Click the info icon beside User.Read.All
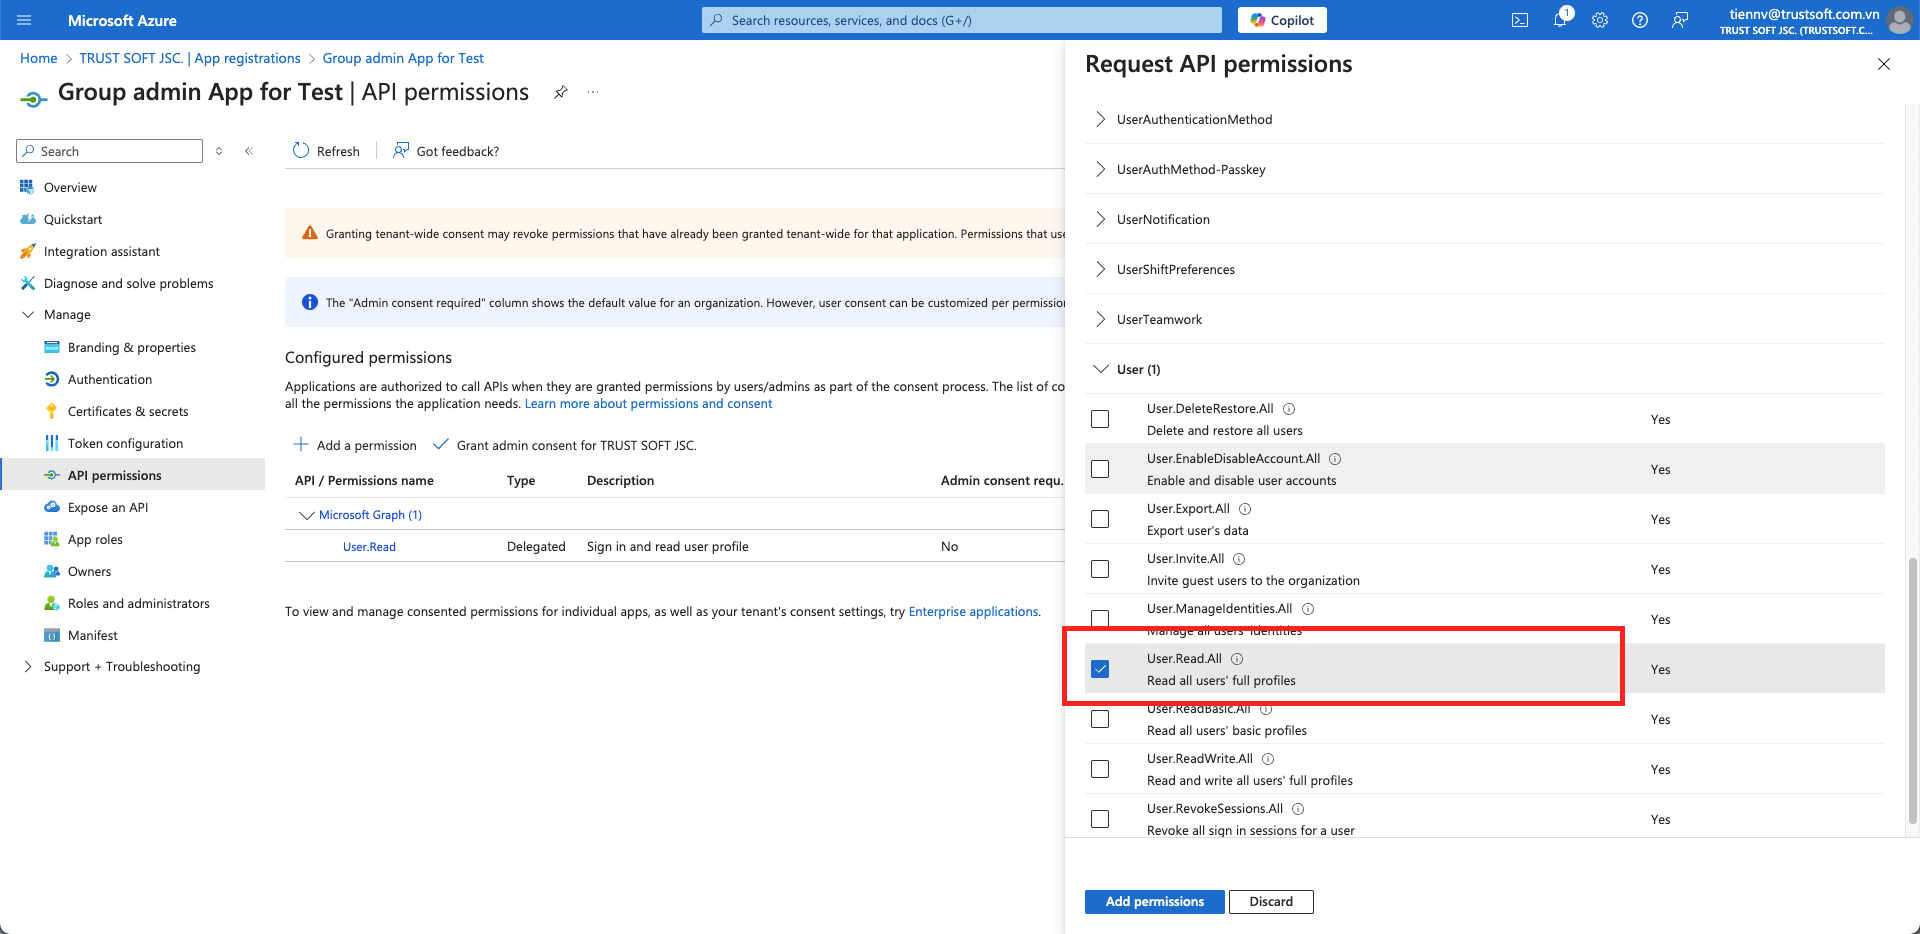1920x934 pixels. pos(1237,659)
